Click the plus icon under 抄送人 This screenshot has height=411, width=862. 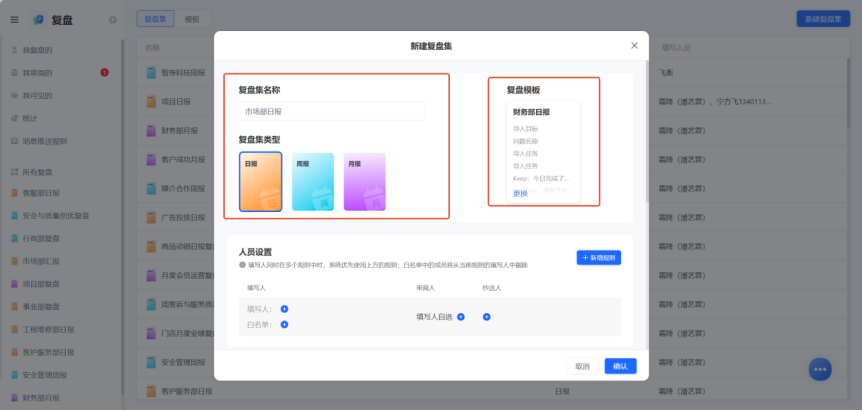click(x=487, y=316)
